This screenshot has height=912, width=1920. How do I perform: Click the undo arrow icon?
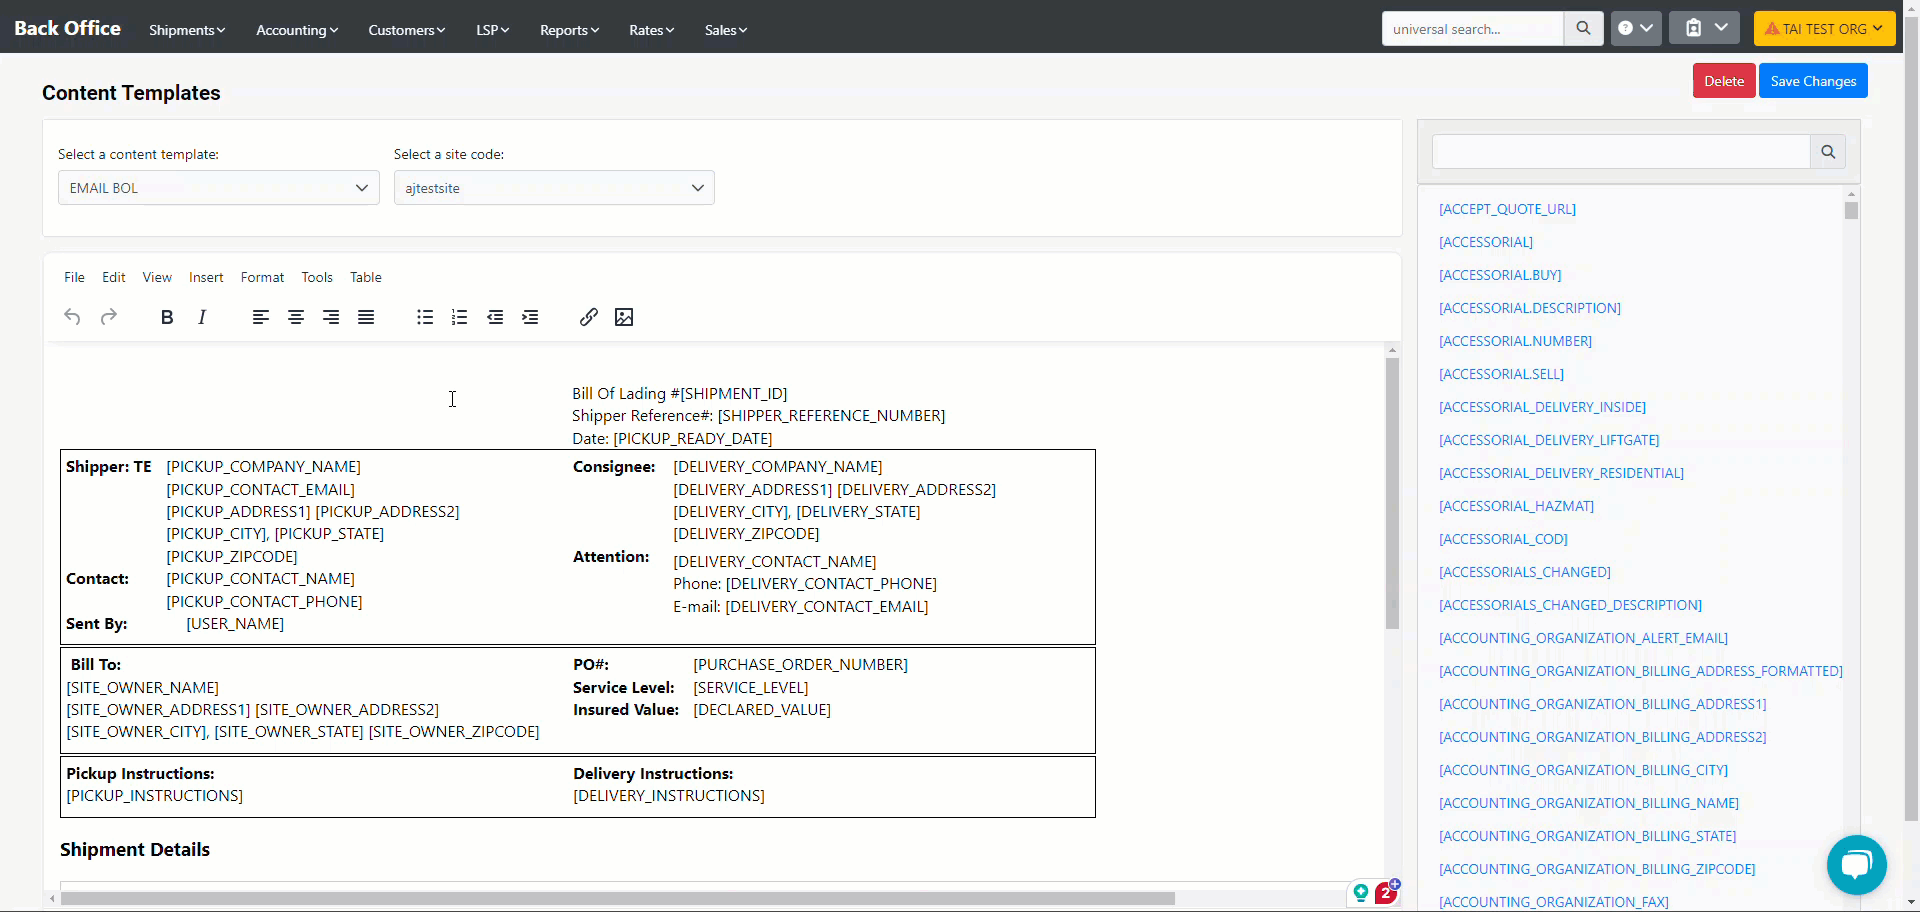pos(72,317)
